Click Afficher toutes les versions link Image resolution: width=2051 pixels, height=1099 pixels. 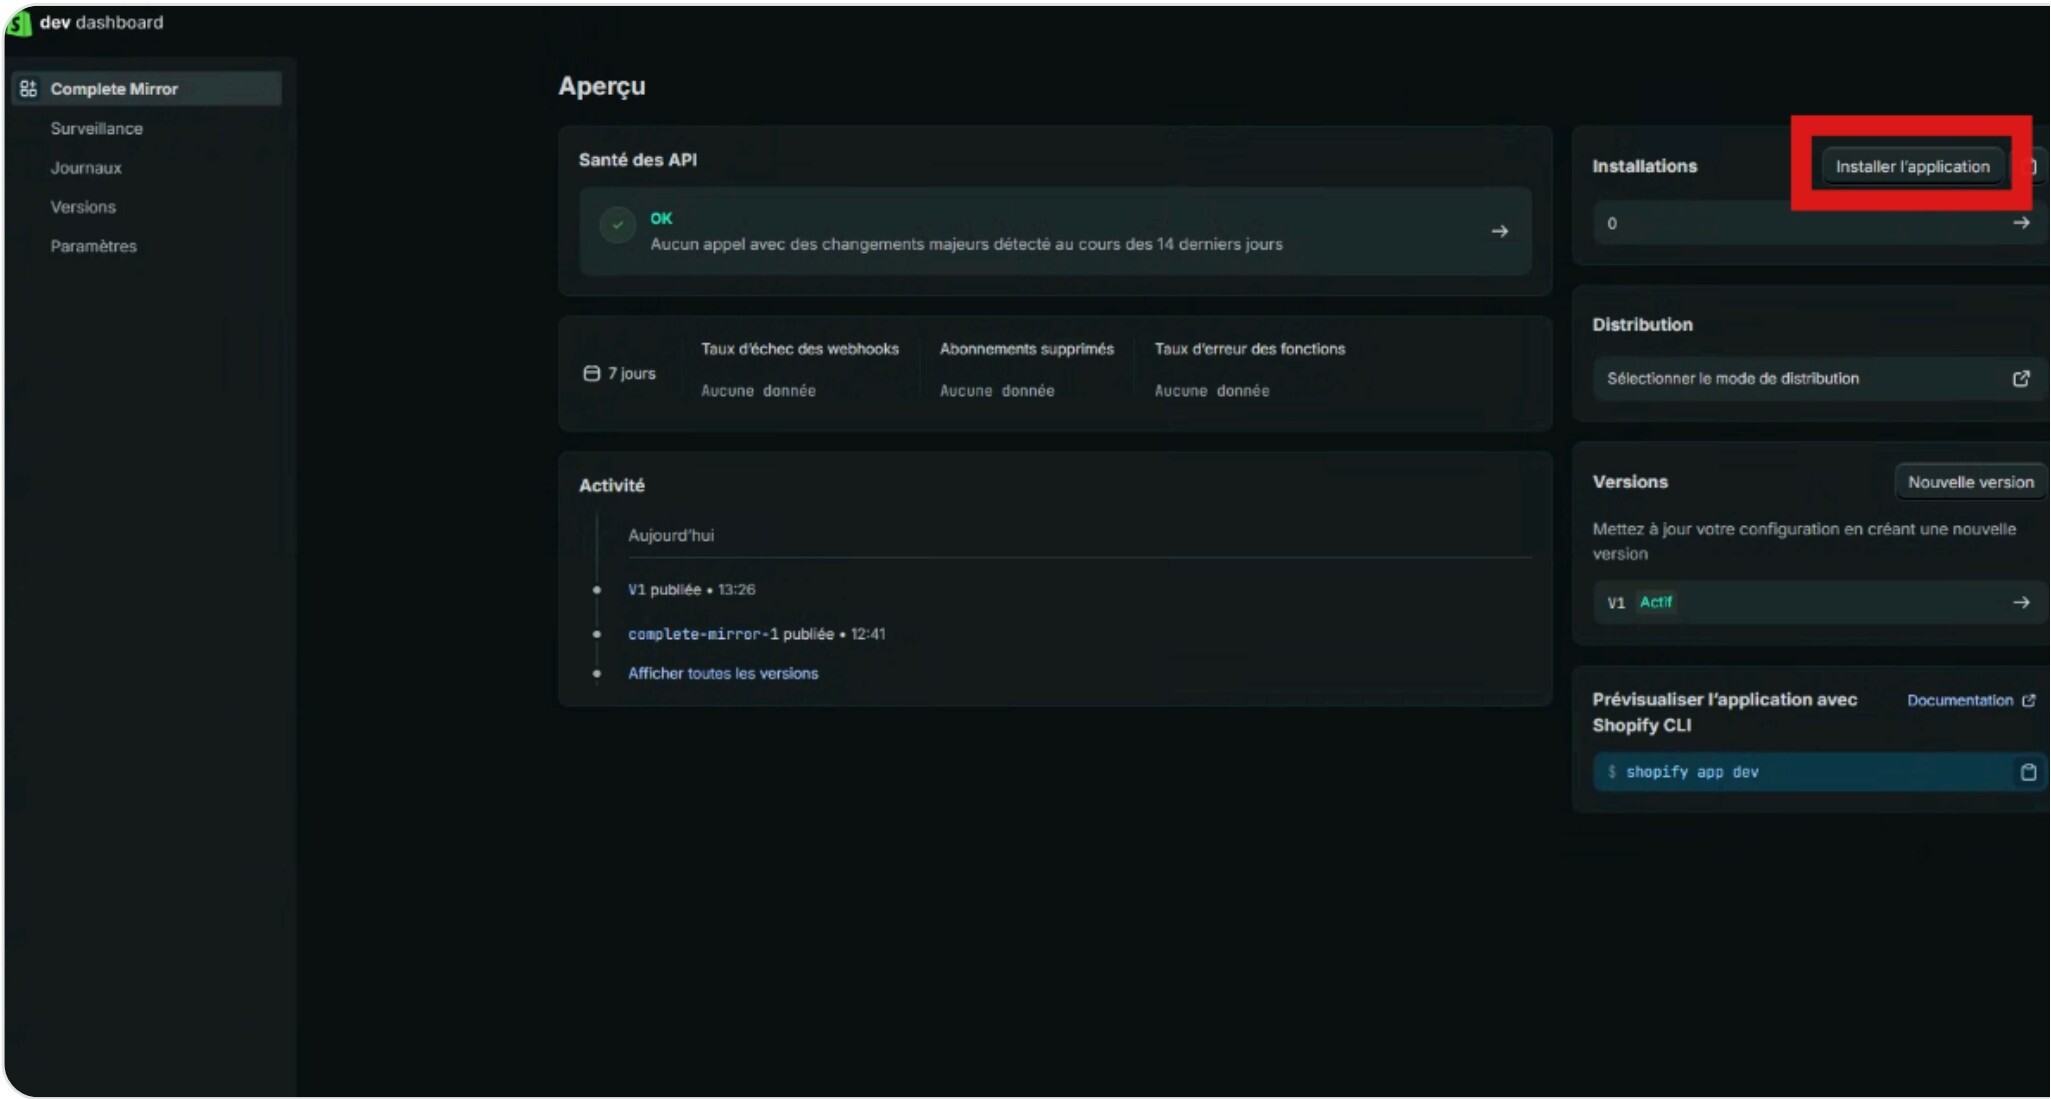coord(723,674)
